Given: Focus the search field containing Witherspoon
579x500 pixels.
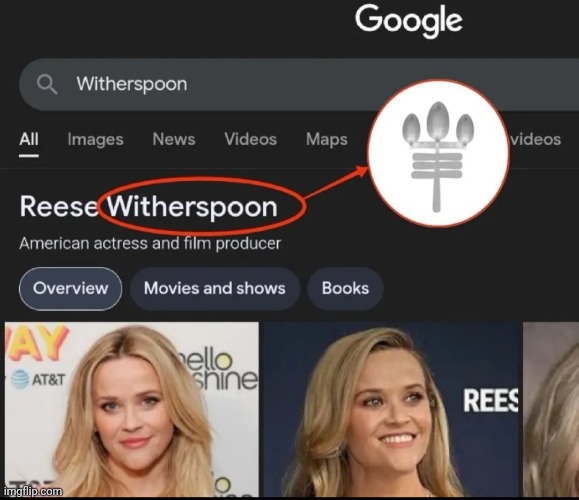Looking at the screenshot, I should point(298,84).
